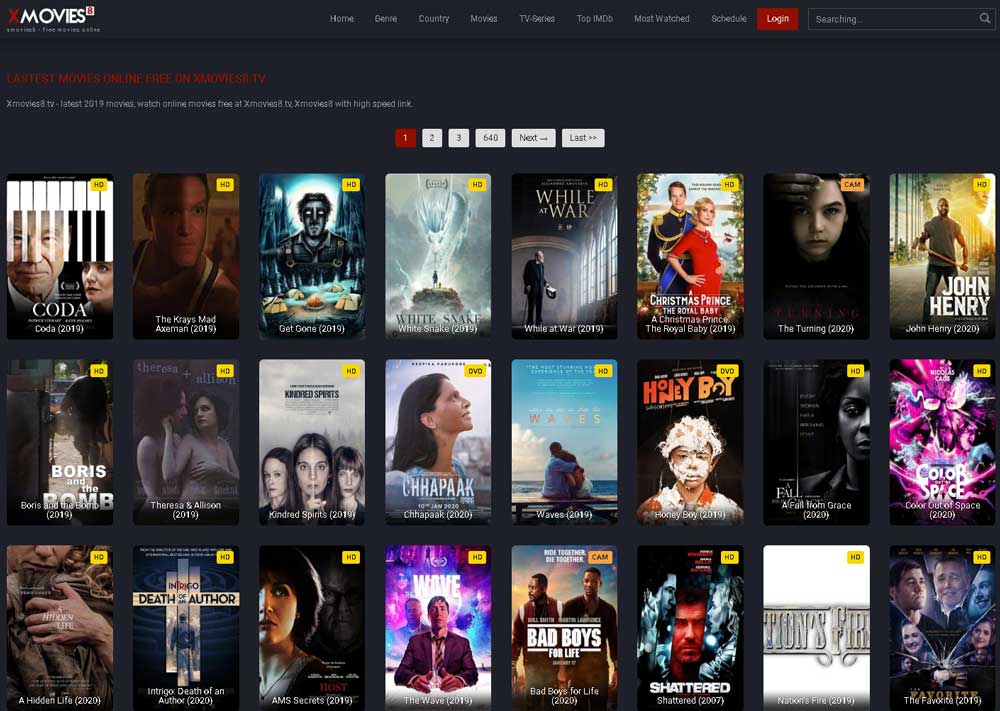
Task: Click the HD badge on Boris and the Bomb
Action: (99, 370)
